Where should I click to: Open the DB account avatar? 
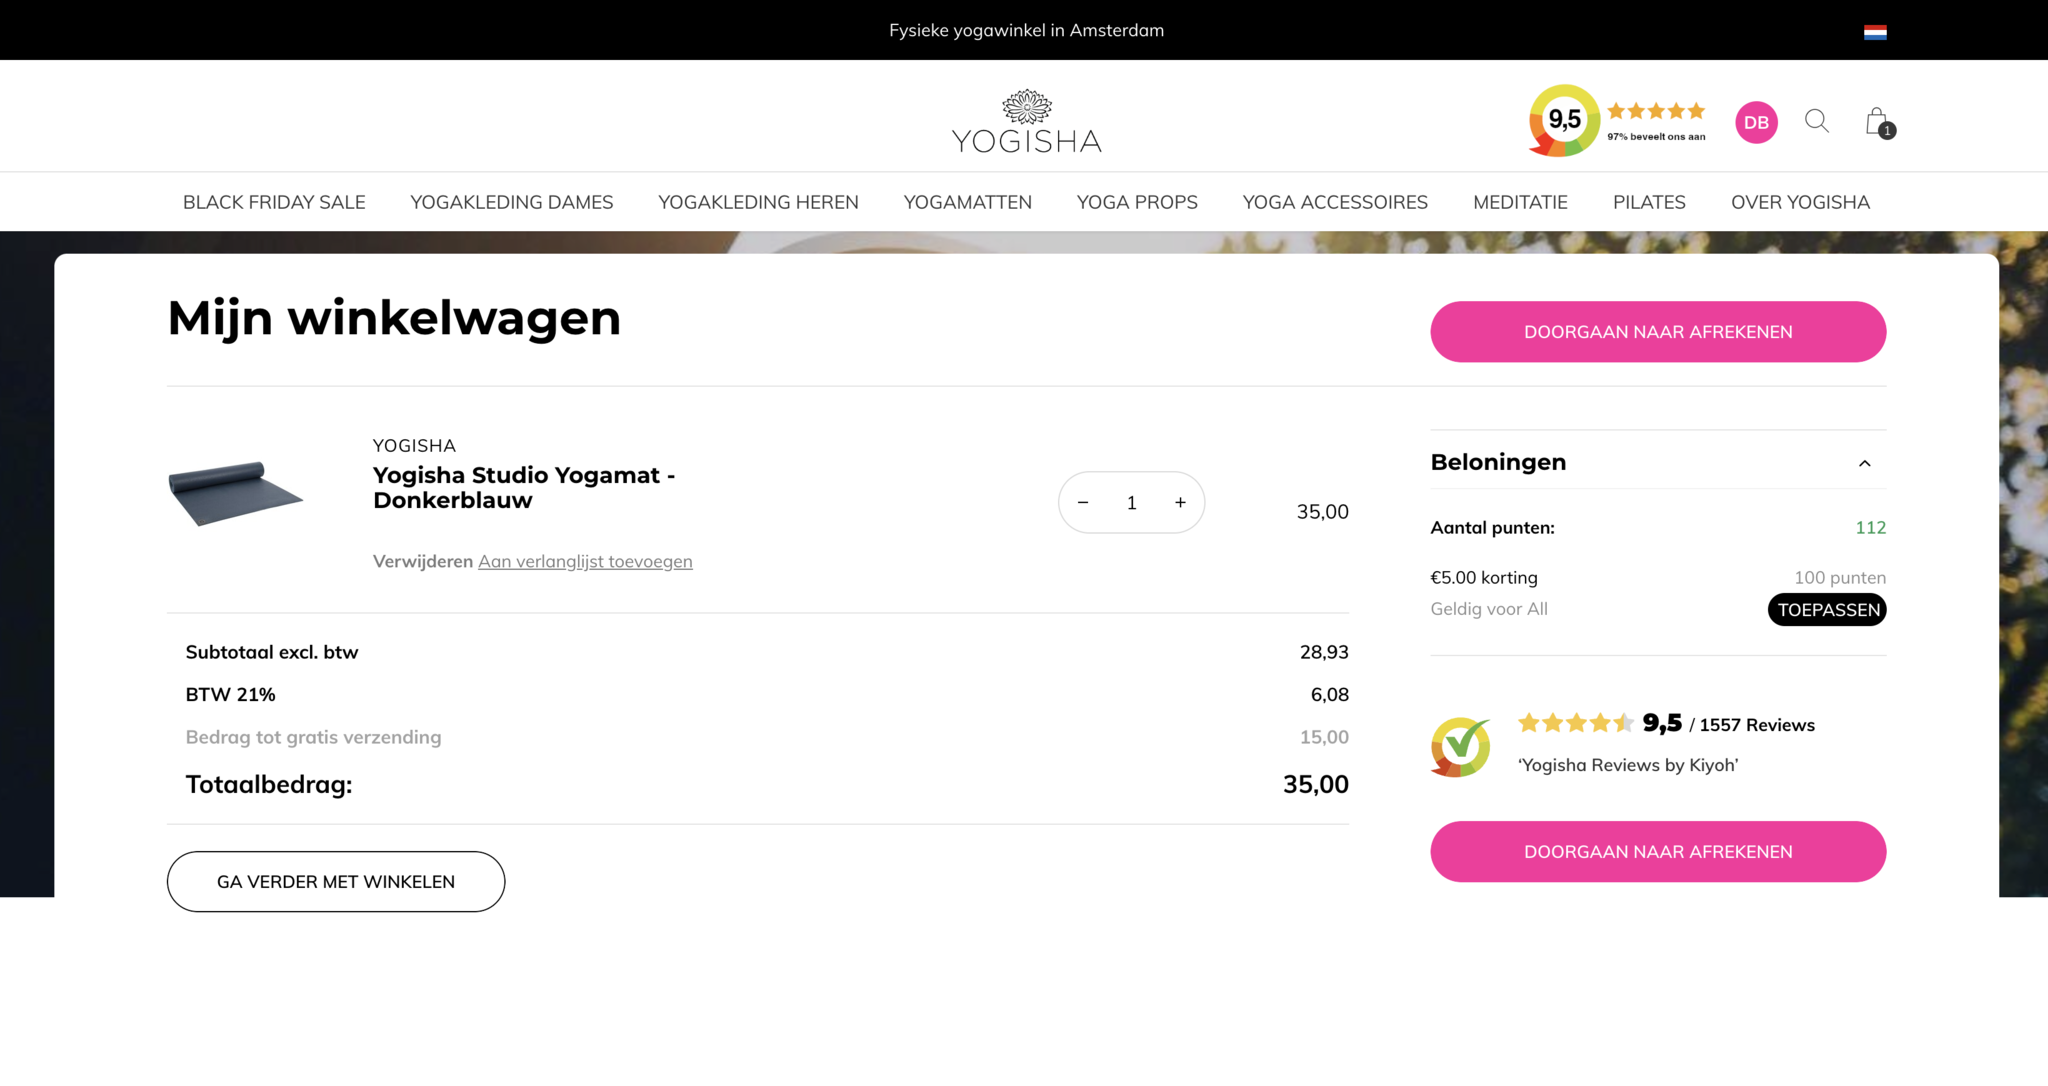tap(1756, 122)
